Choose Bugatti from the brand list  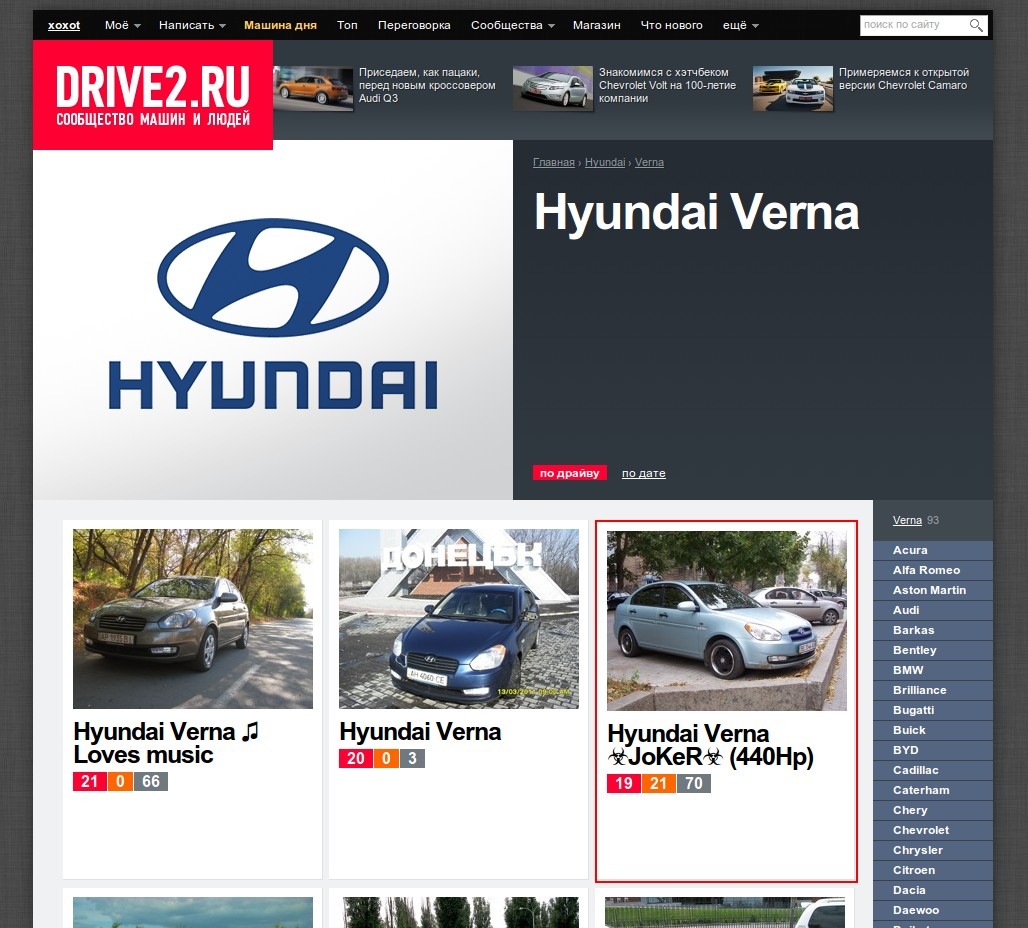pyautogui.click(x=933, y=710)
